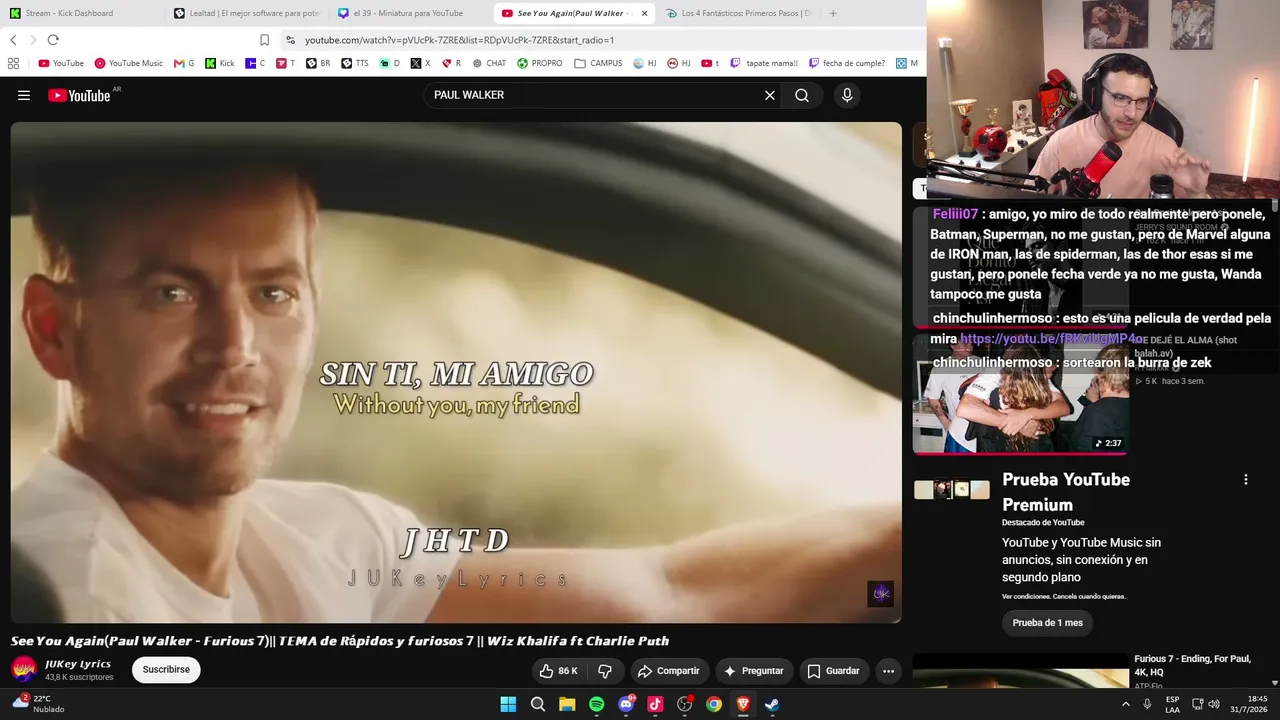The width and height of the screenshot is (1280, 720).
Task: Switch to the Miniatura para YouTube tab
Action: pyautogui.click(x=408, y=13)
